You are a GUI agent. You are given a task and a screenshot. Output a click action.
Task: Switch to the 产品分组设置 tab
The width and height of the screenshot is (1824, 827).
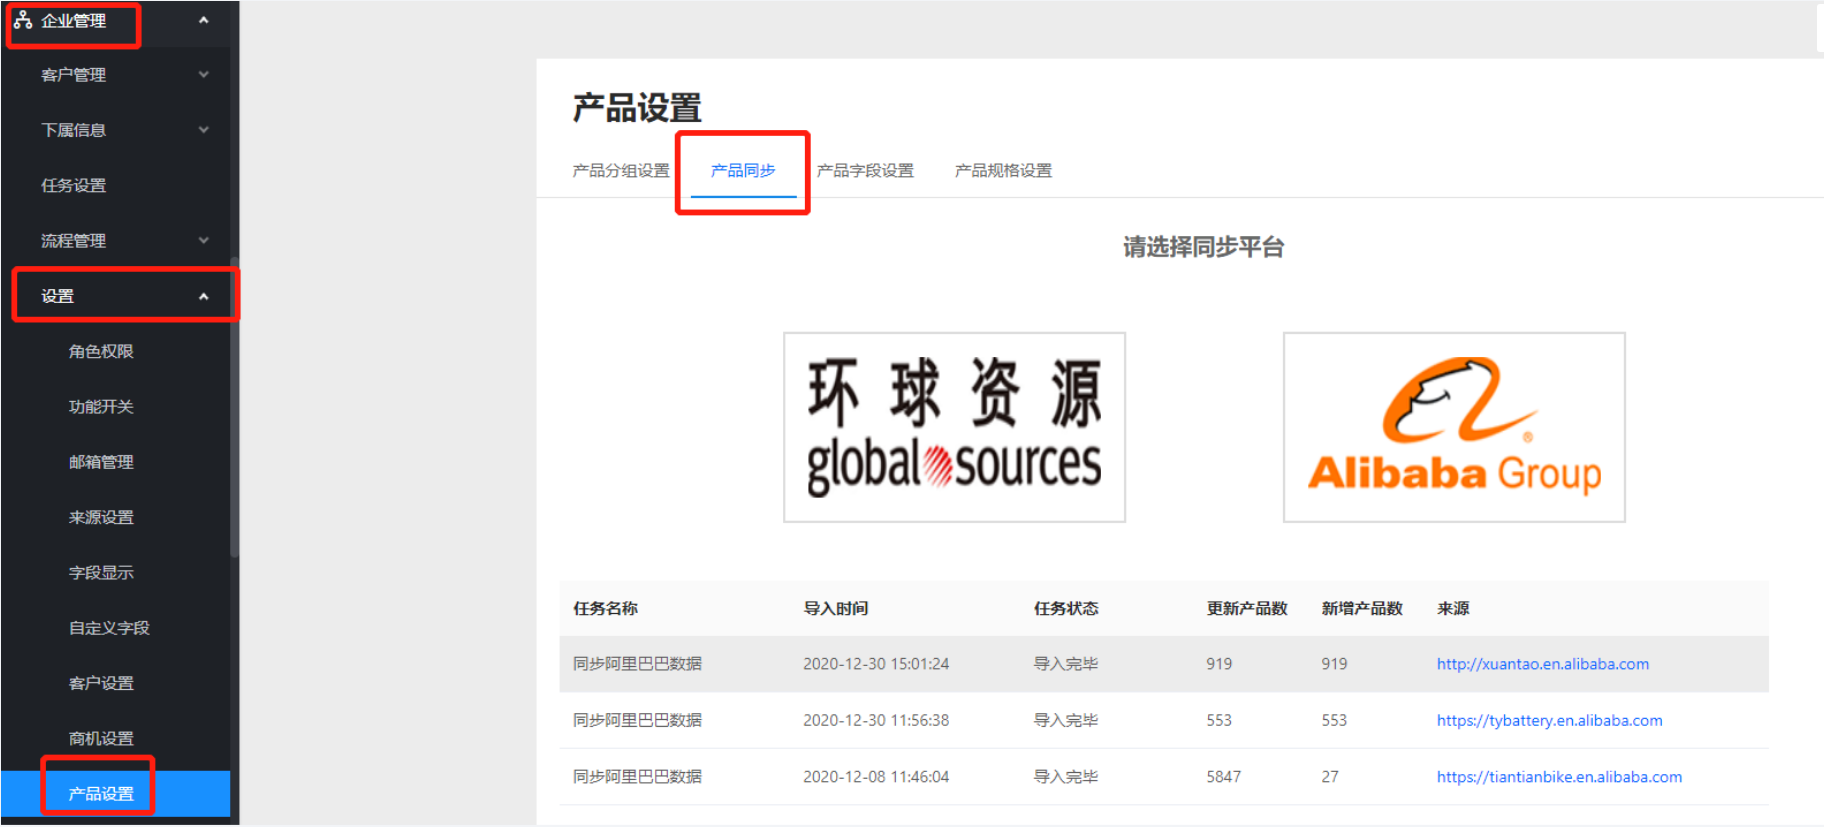coord(621,171)
